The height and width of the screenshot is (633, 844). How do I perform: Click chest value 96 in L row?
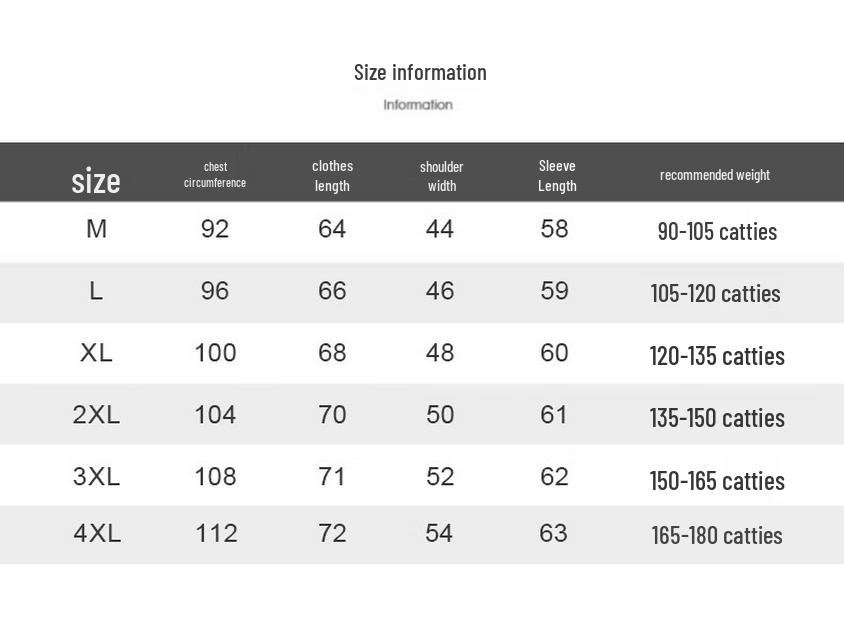215,291
